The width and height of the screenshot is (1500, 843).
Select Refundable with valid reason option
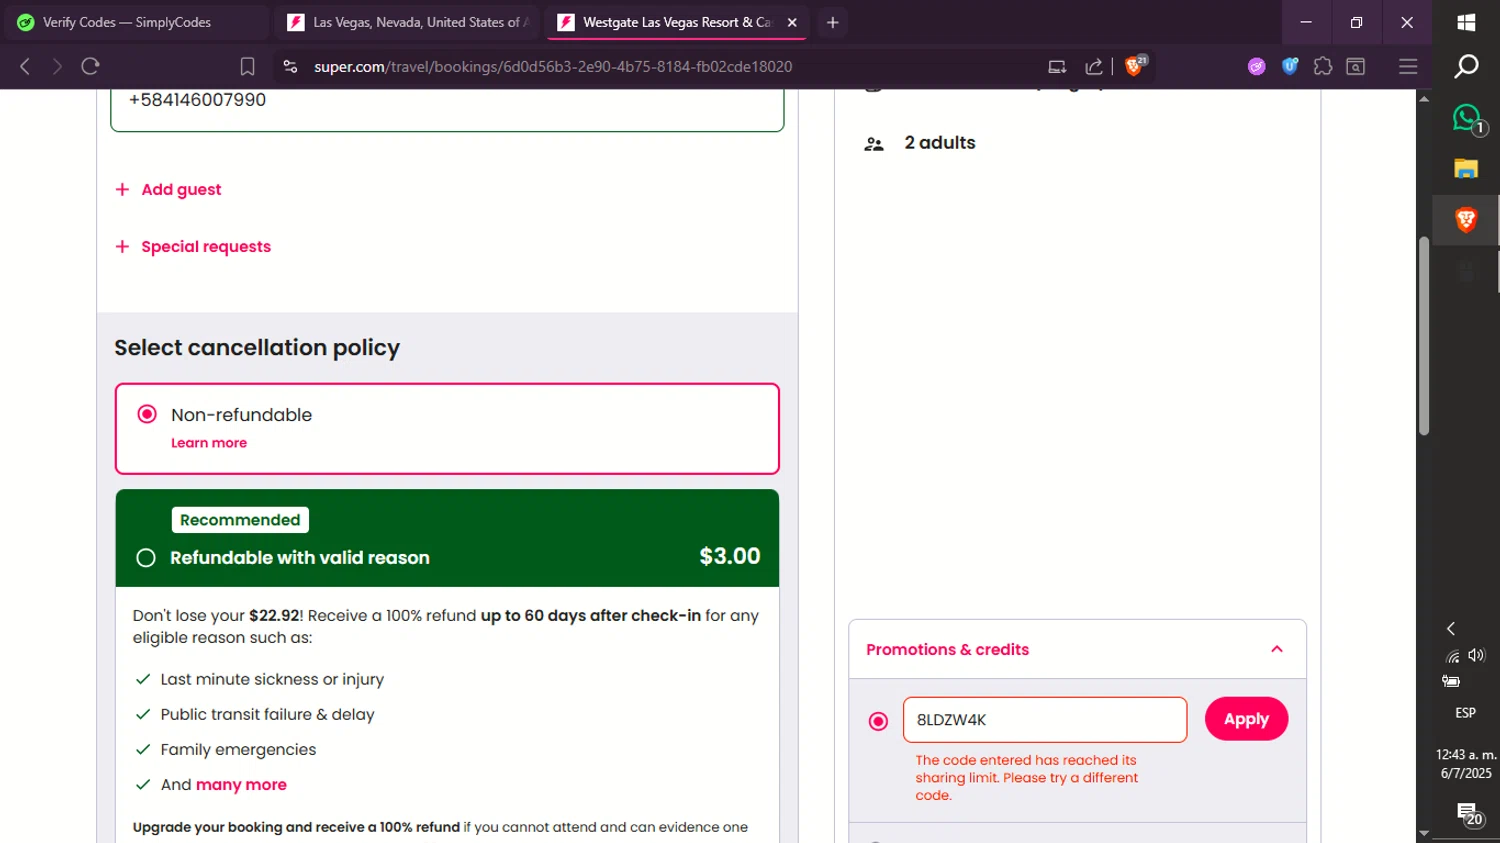(146, 558)
